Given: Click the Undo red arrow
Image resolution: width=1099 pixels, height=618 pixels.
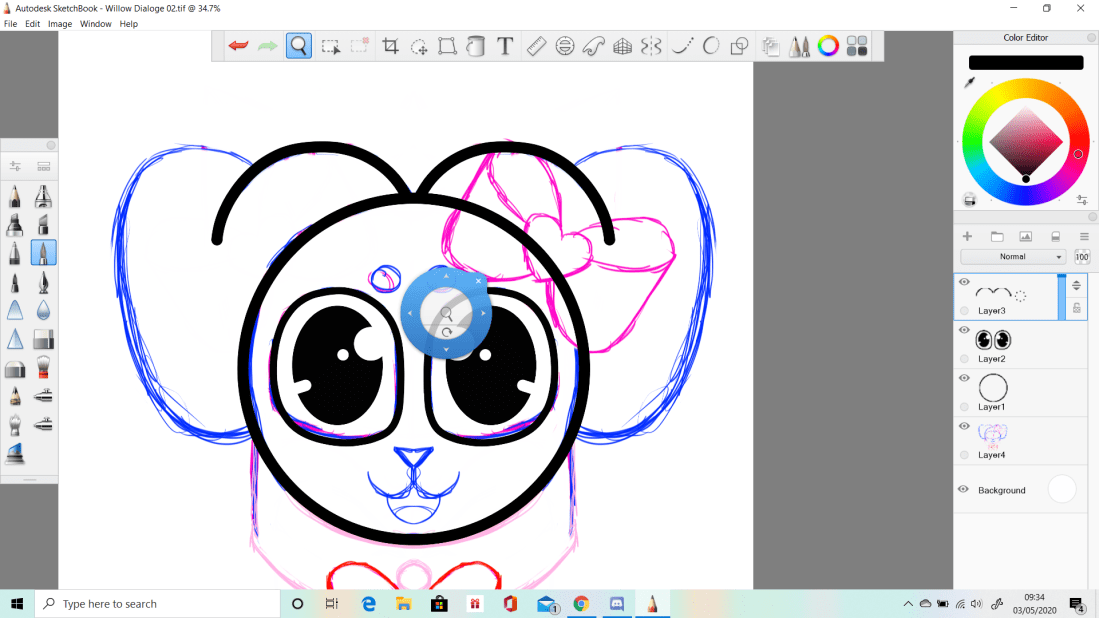Looking at the screenshot, I should coord(238,46).
